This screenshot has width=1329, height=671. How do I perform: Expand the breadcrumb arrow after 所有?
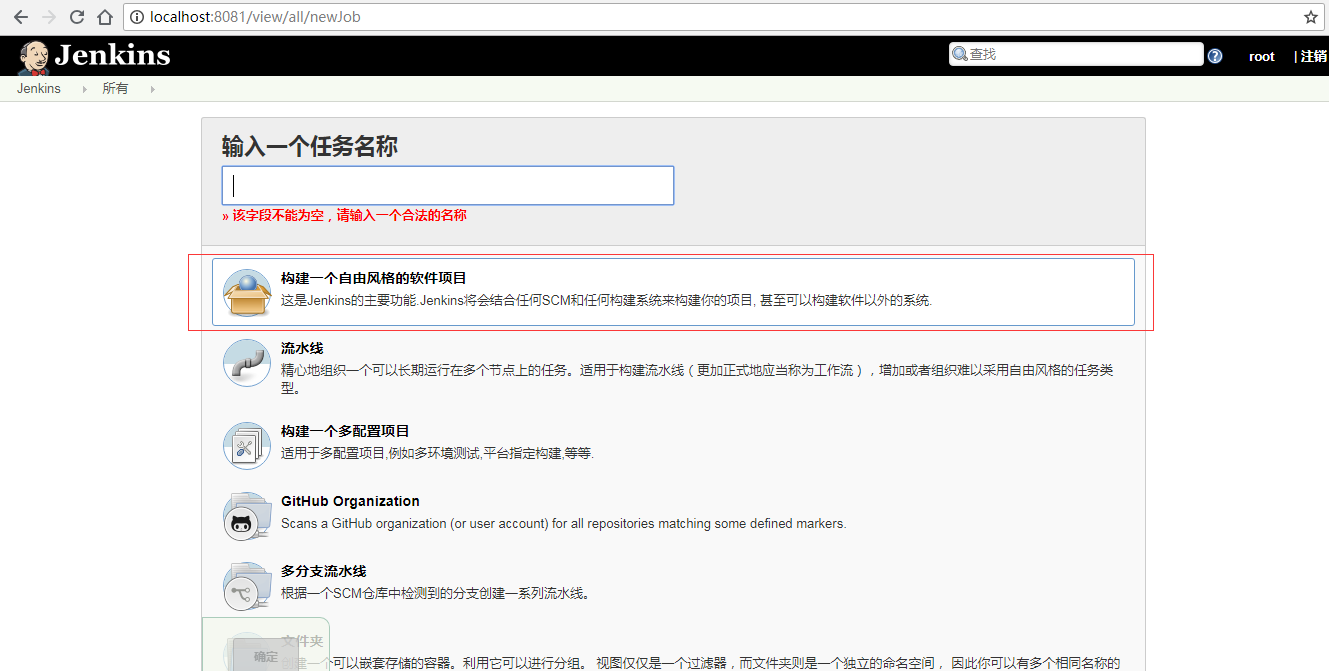point(151,88)
